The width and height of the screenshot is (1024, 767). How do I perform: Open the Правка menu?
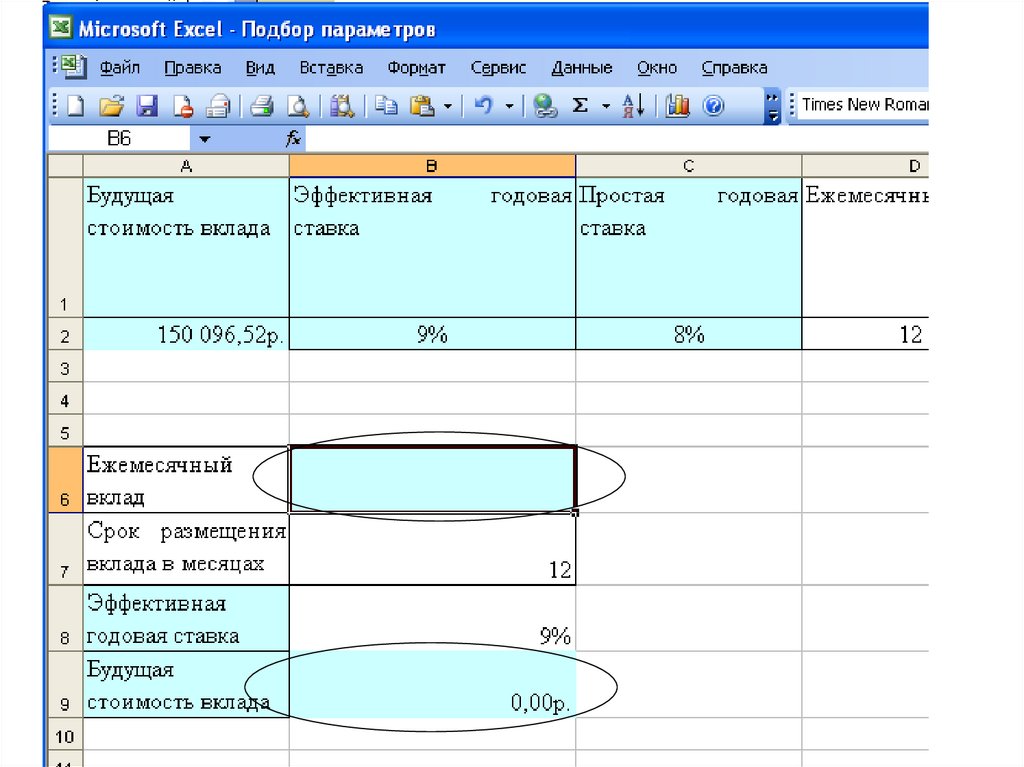(x=193, y=68)
